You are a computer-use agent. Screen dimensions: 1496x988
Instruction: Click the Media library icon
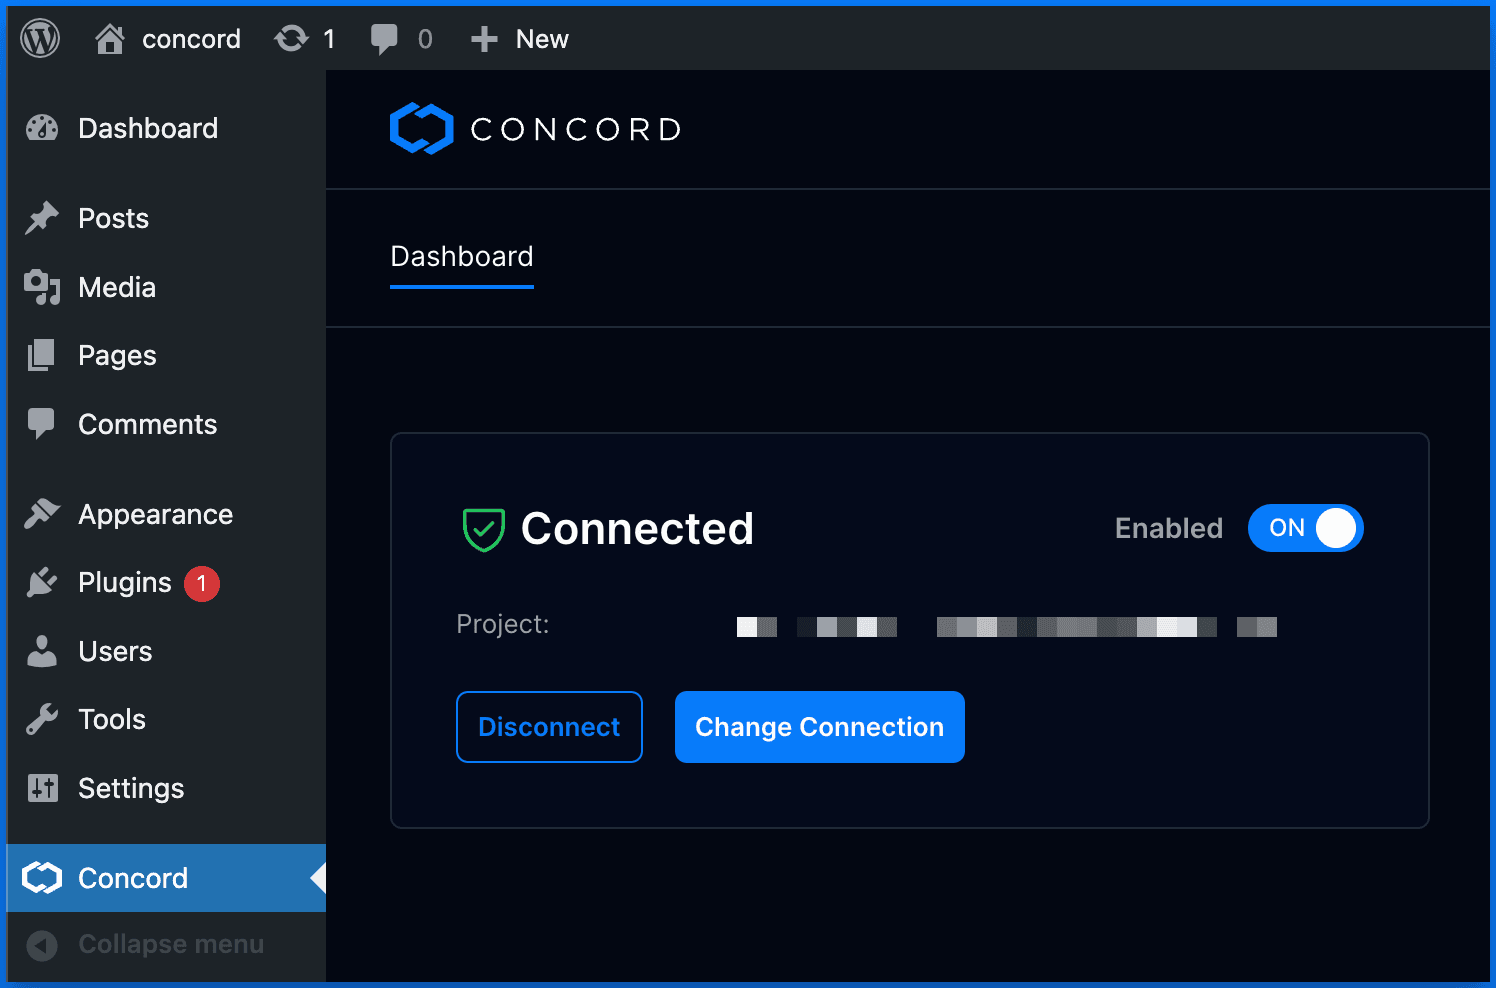tap(42, 287)
